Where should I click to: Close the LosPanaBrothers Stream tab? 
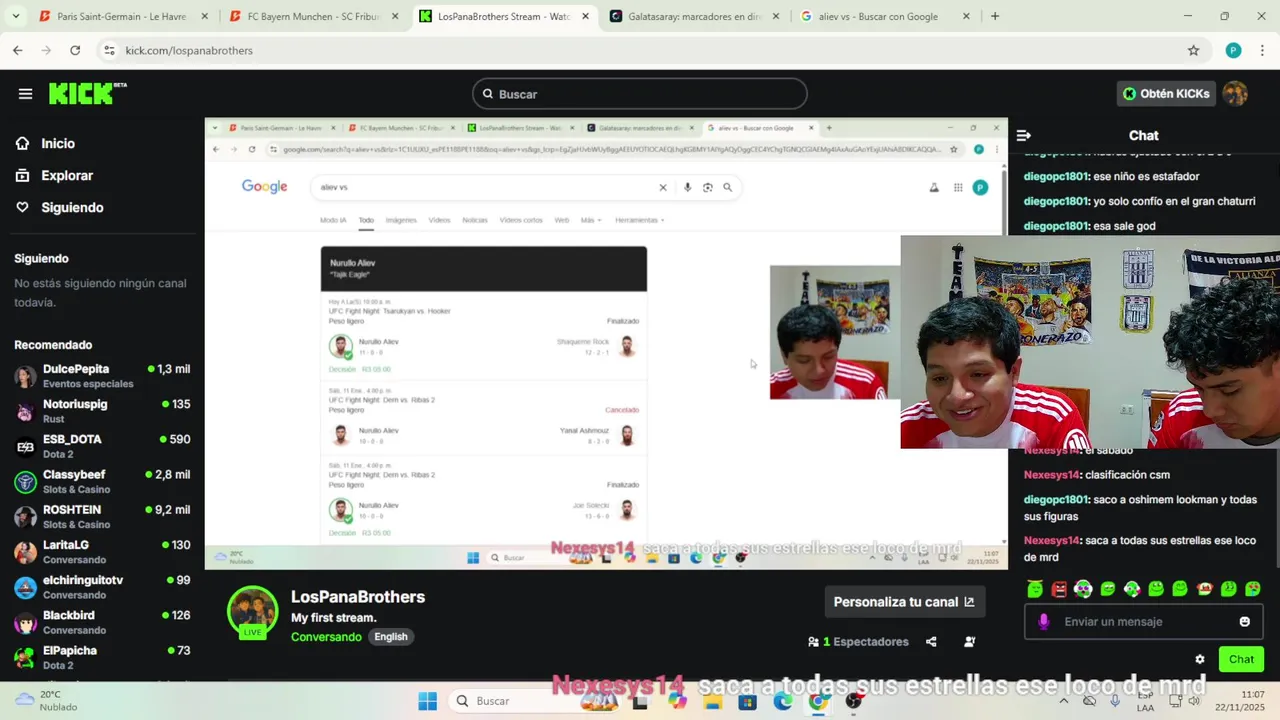tap(585, 16)
